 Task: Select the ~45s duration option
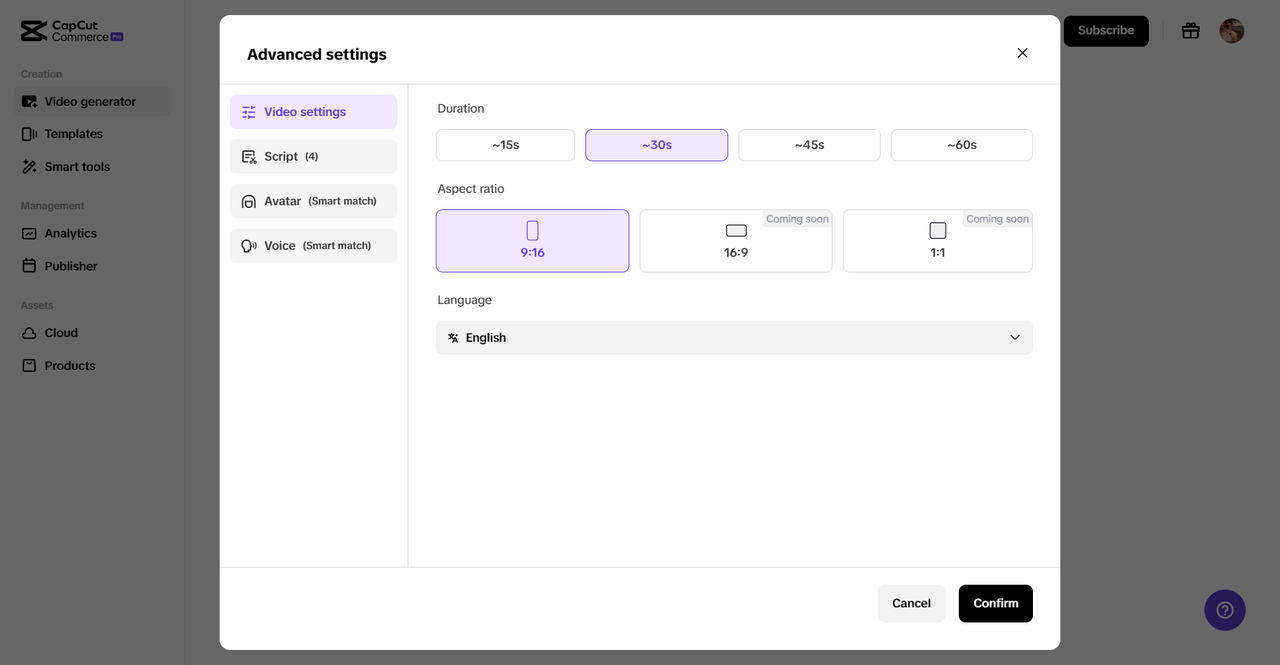click(x=809, y=145)
